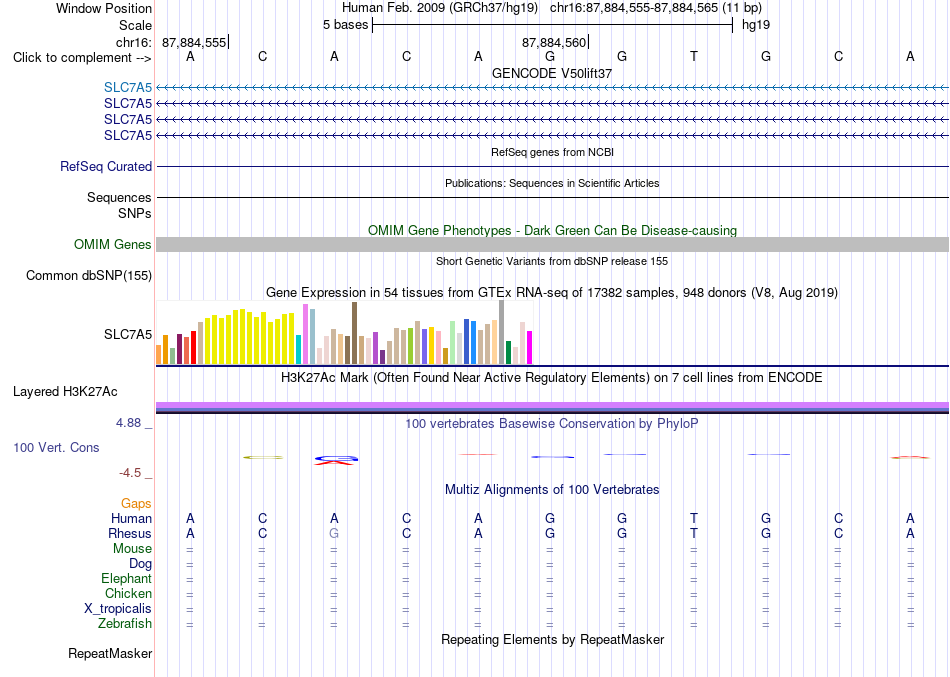Open Short Genetic Variants from dbSNP title
Image resolution: width=950 pixels, height=677 pixels.
tap(552, 261)
